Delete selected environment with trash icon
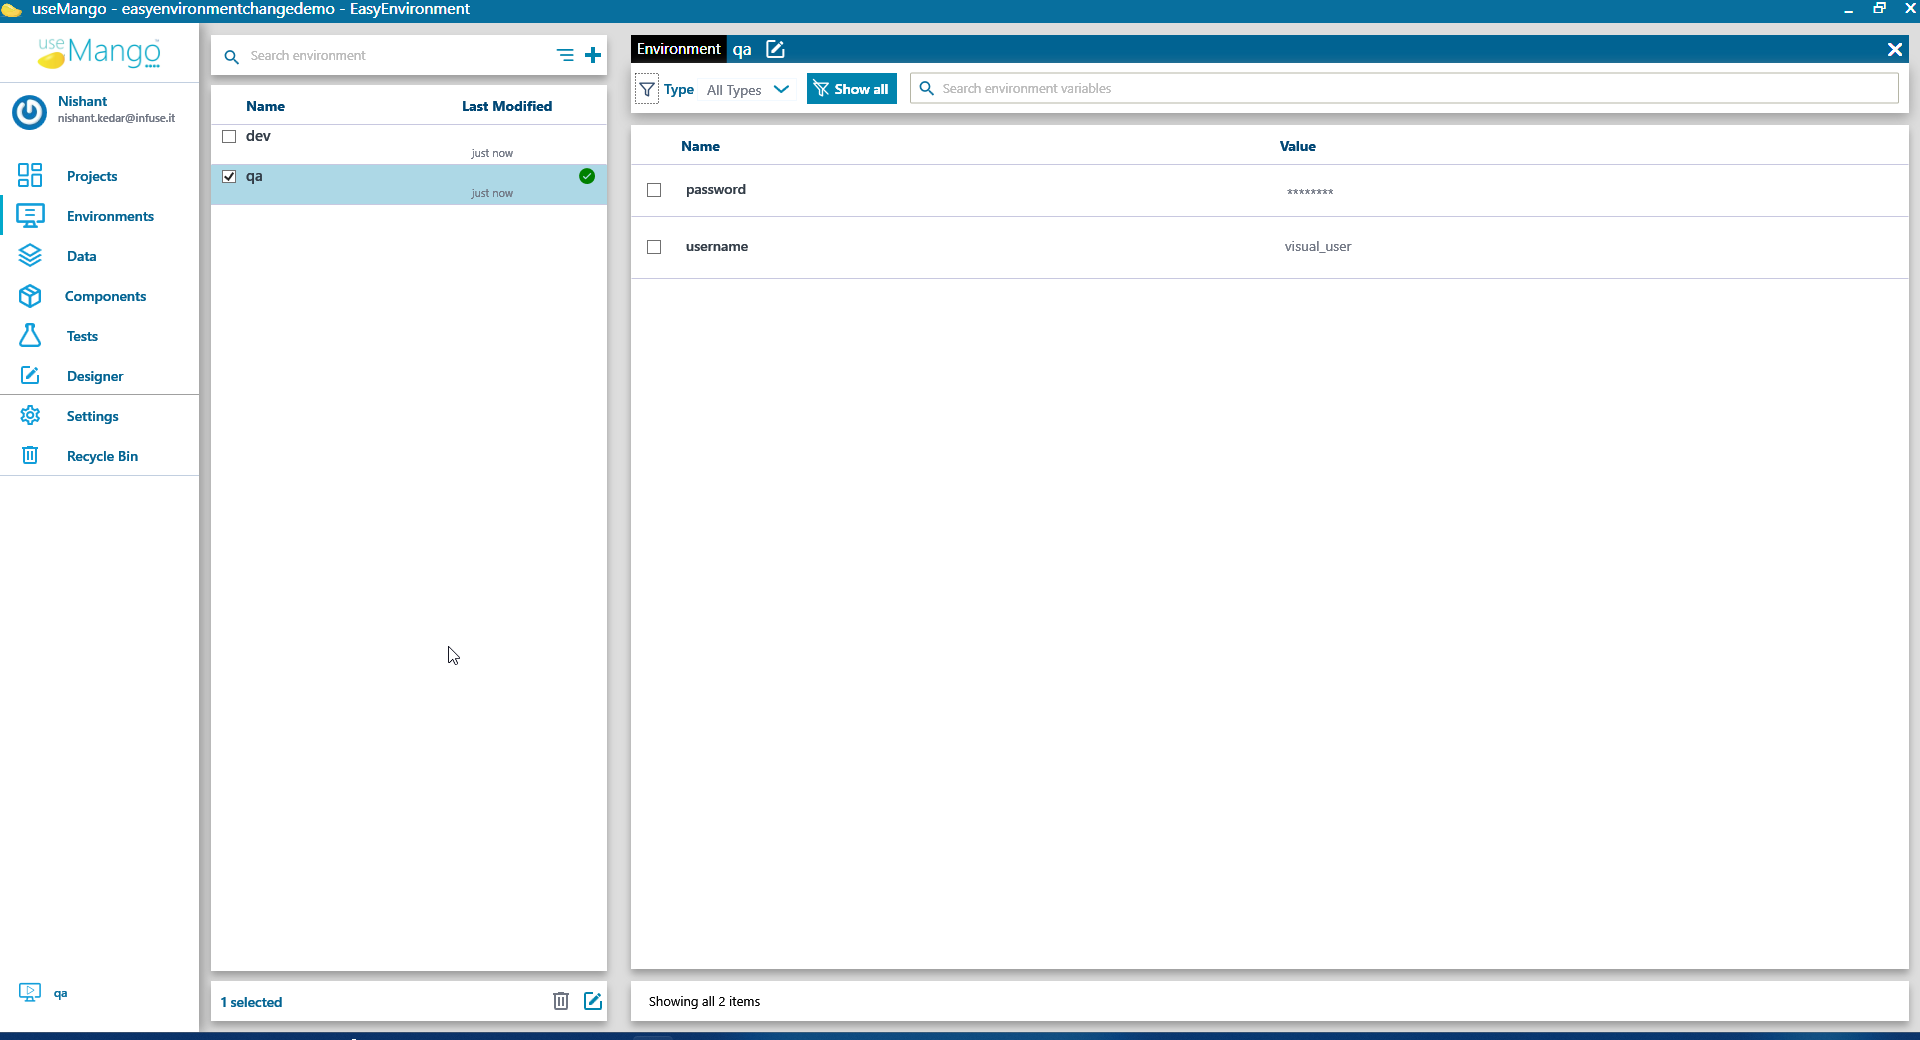The image size is (1920, 1040). [561, 1001]
